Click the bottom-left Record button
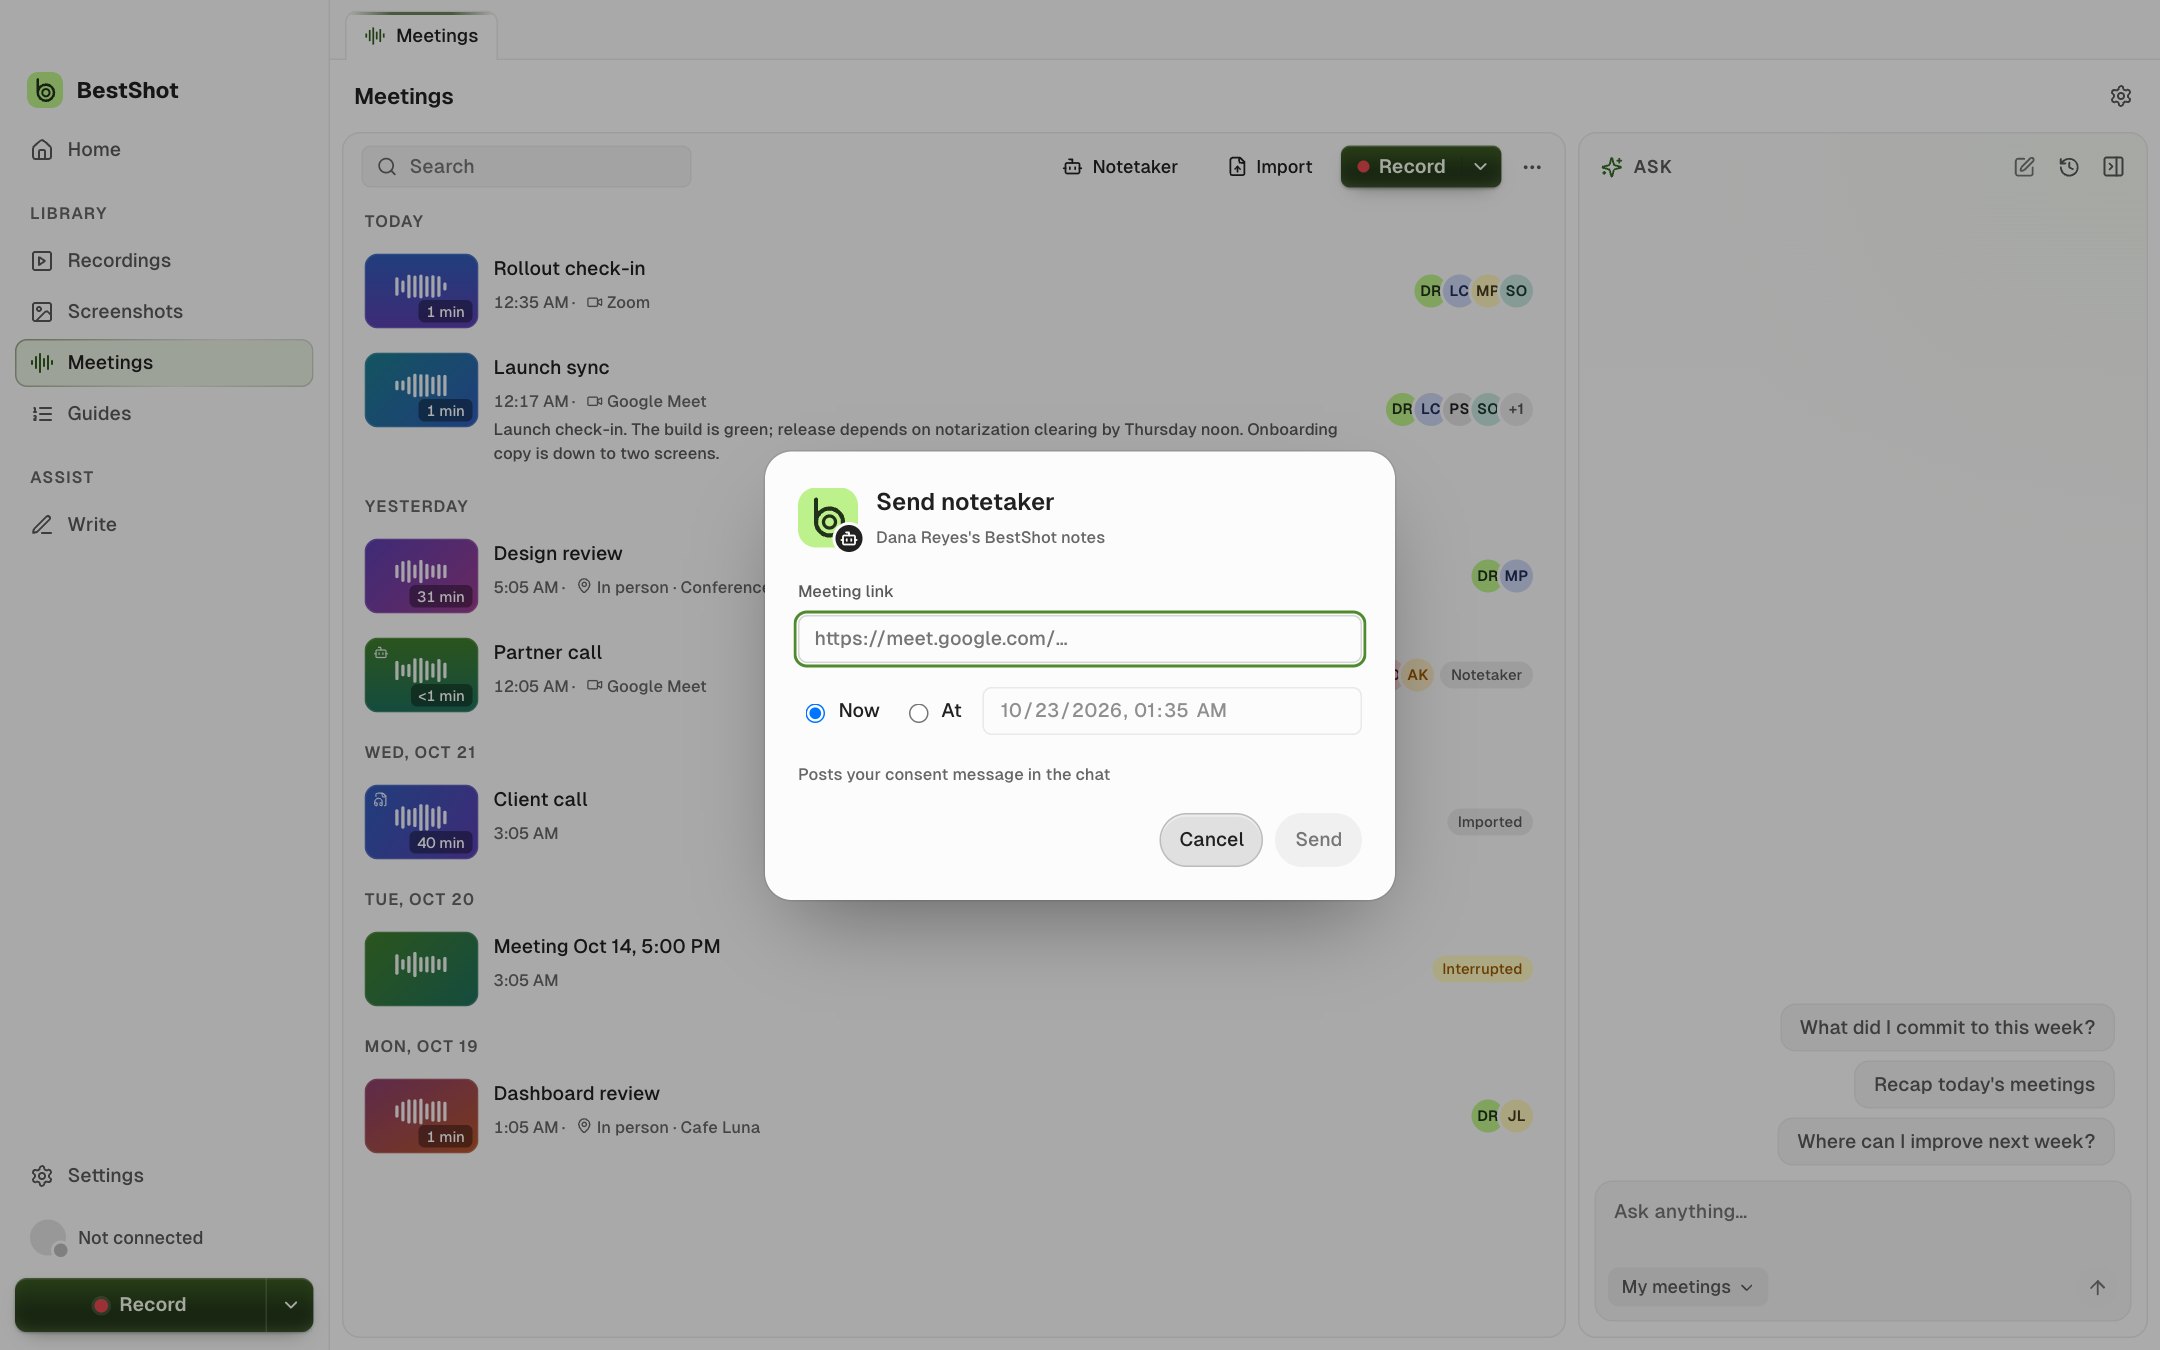The width and height of the screenshot is (2160, 1350). pyautogui.click(x=140, y=1304)
